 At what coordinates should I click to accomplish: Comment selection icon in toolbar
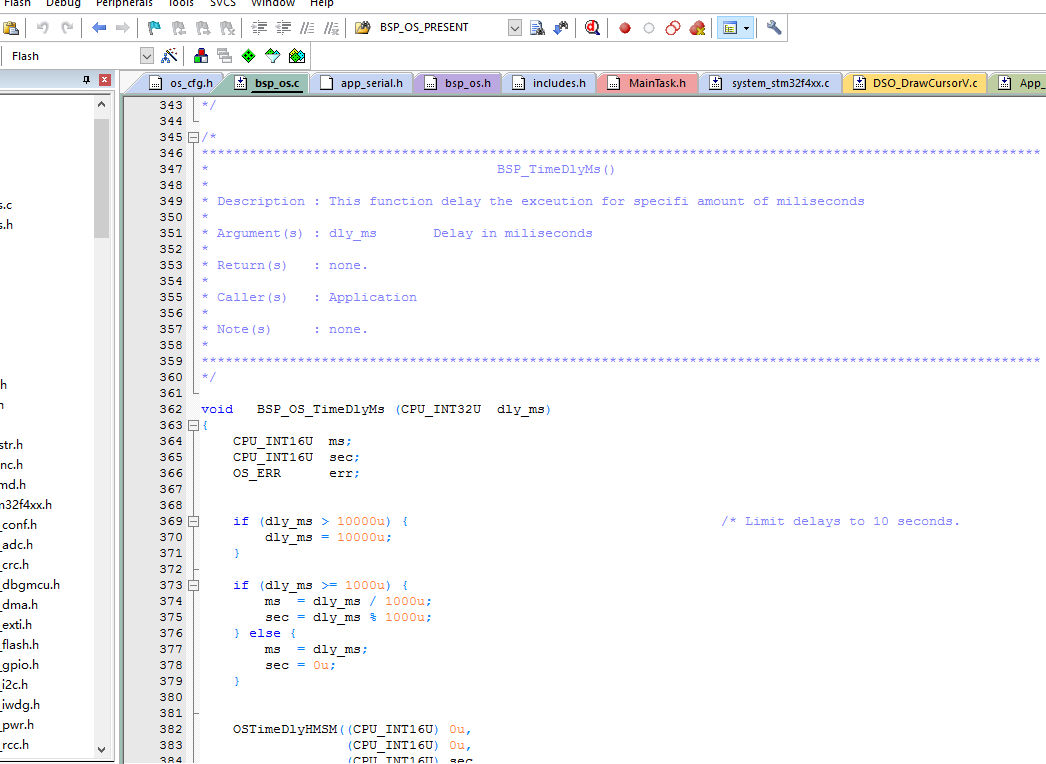308,28
